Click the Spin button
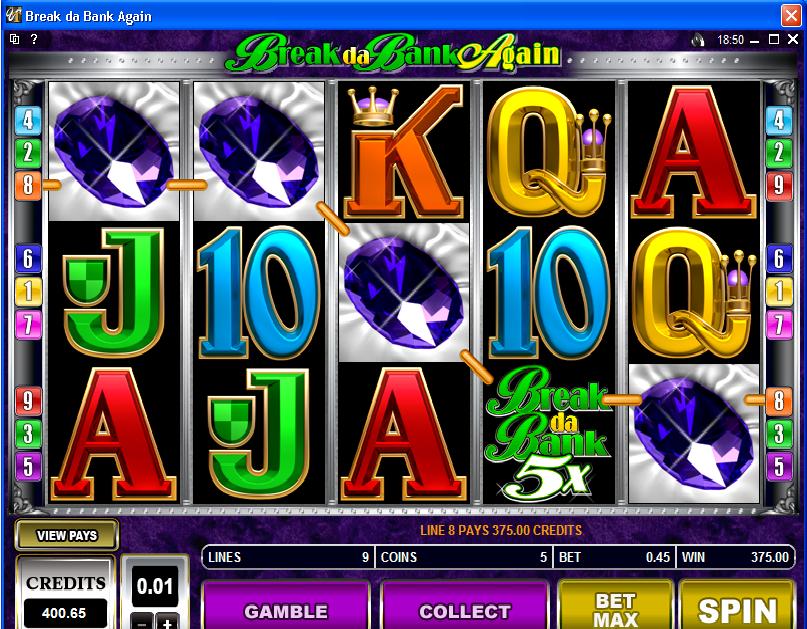The height and width of the screenshot is (629, 807). point(737,605)
